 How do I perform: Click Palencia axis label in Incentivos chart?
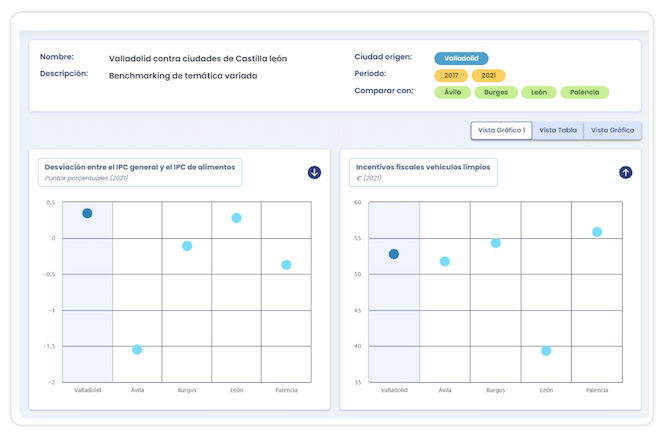pos(597,390)
